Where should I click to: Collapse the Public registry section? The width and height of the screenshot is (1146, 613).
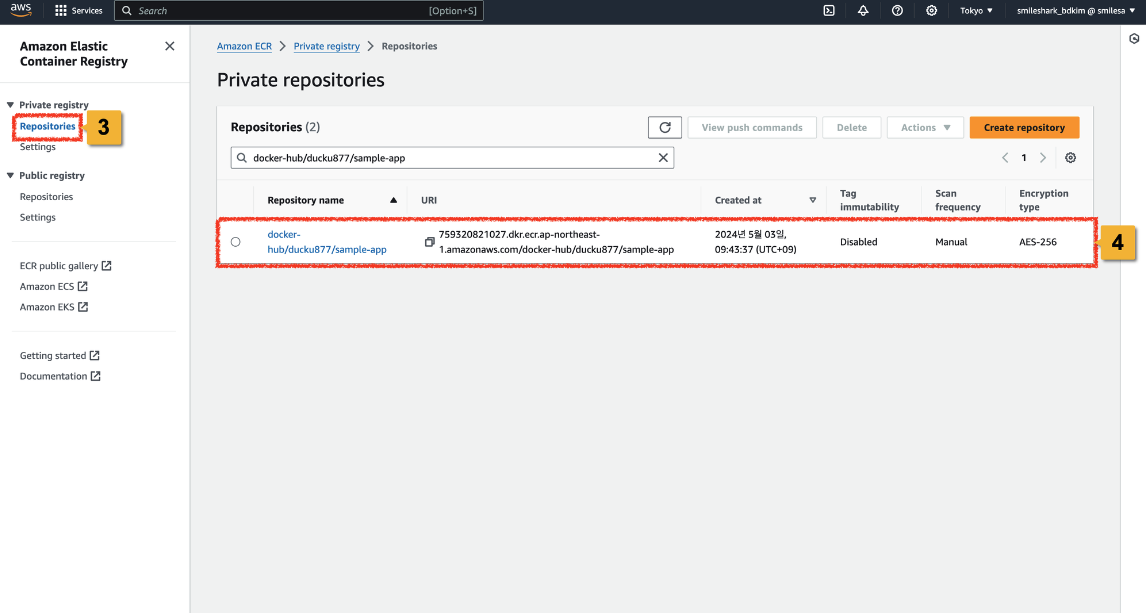[x=11, y=176]
